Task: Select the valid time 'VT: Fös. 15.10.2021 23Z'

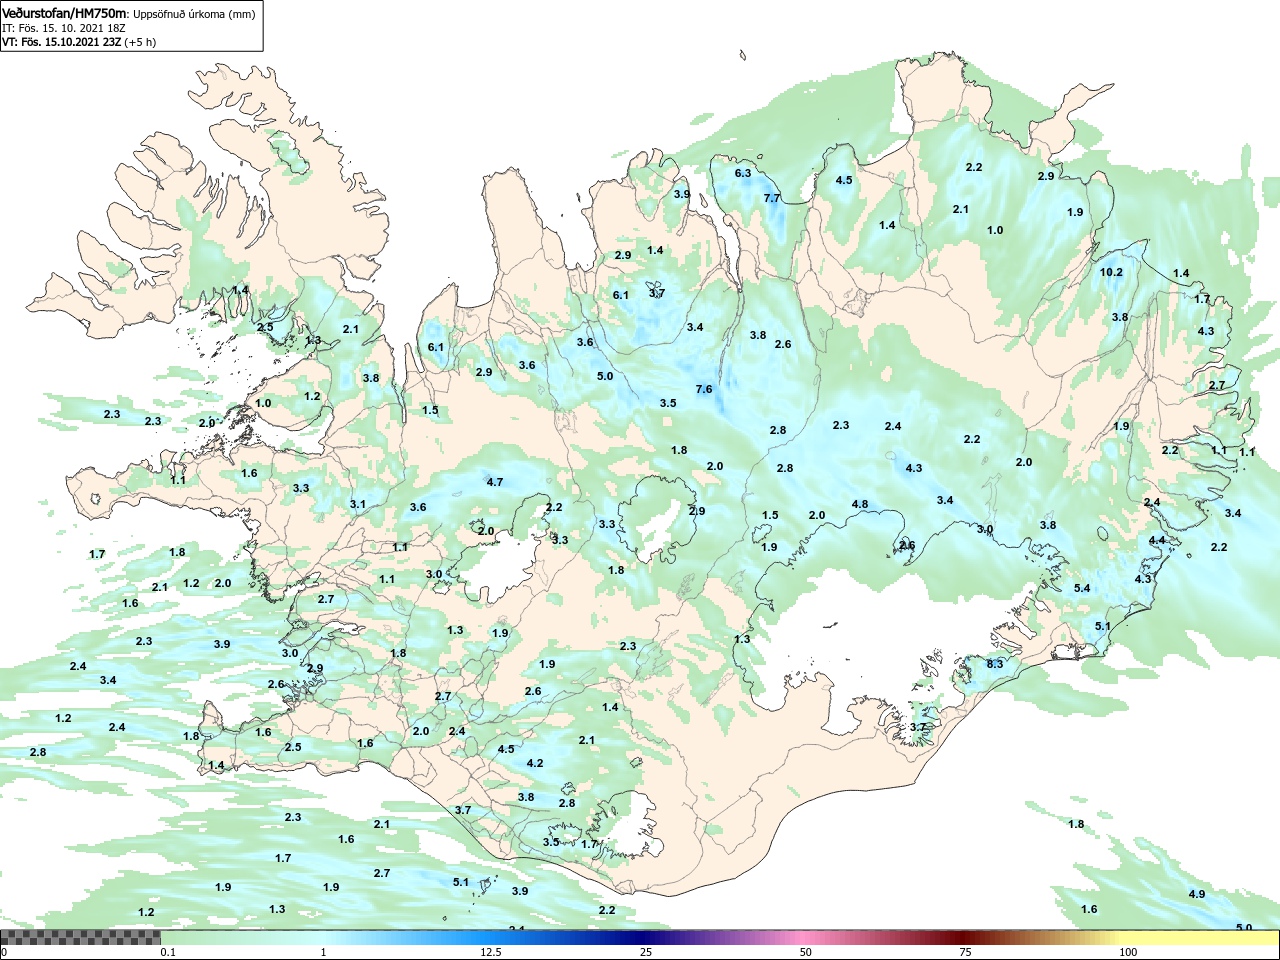Action: coord(62,42)
